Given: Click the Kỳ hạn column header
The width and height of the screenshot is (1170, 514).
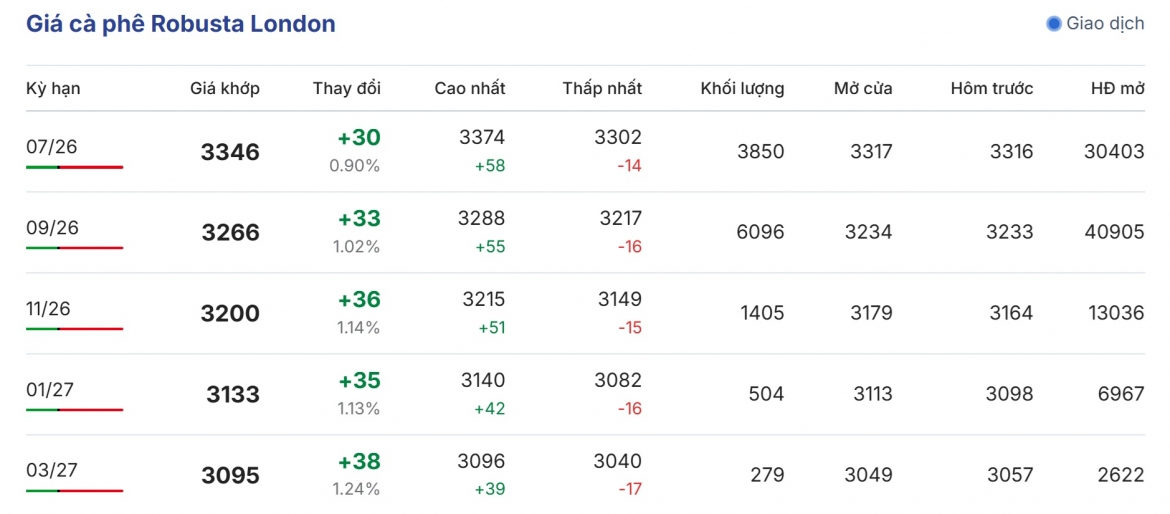Looking at the screenshot, I should click(x=53, y=89).
